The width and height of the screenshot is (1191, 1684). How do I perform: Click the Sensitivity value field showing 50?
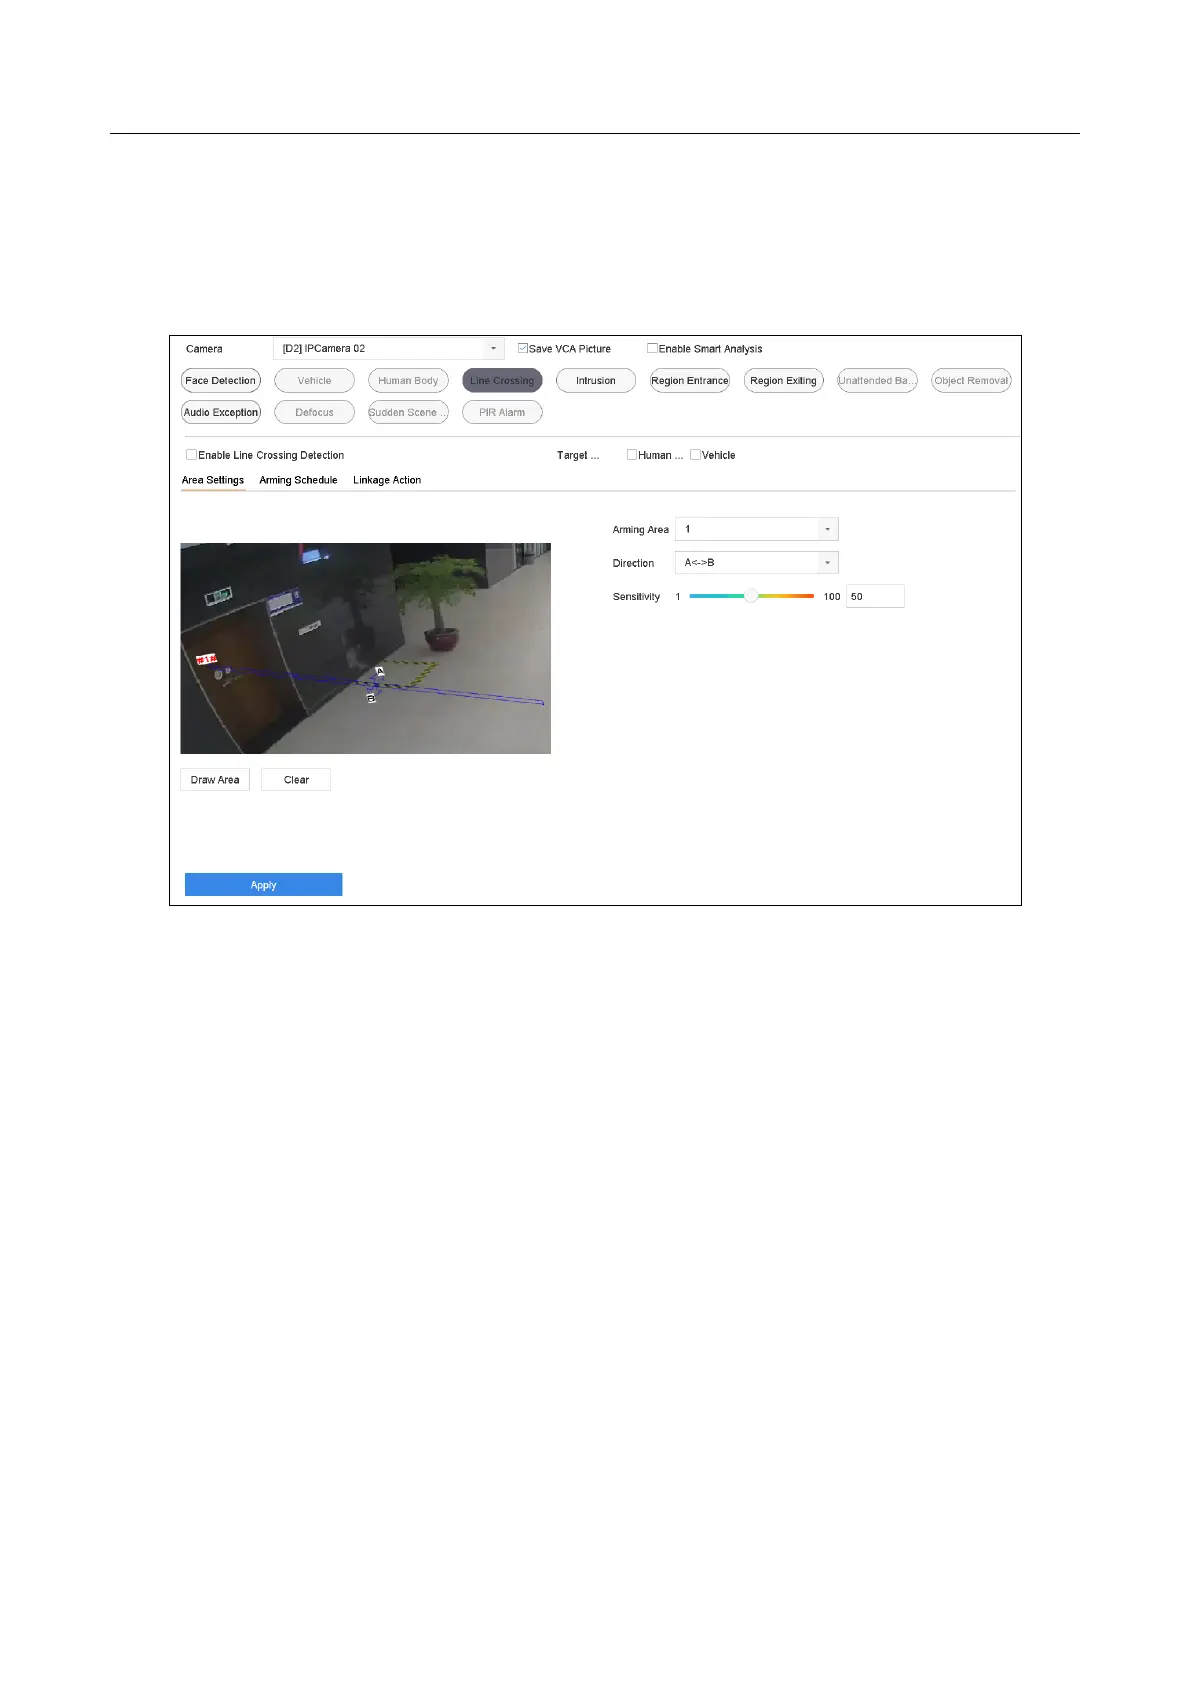[x=875, y=596]
